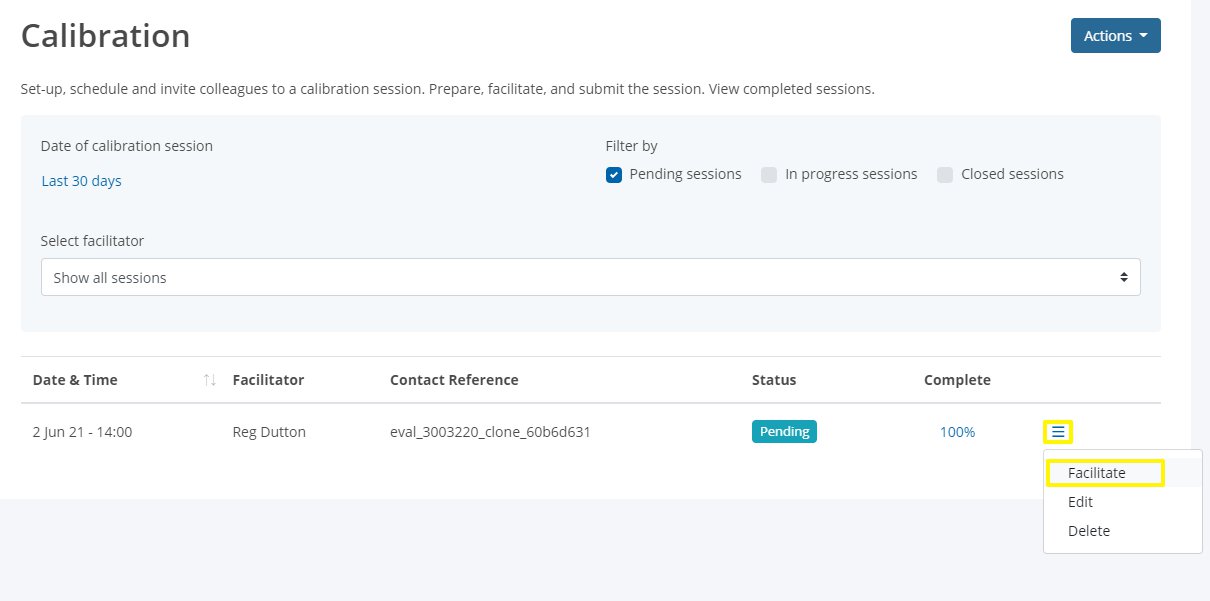The image size is (1210, 601).
Task: Click the Complete column header
Action: point(957,380)
